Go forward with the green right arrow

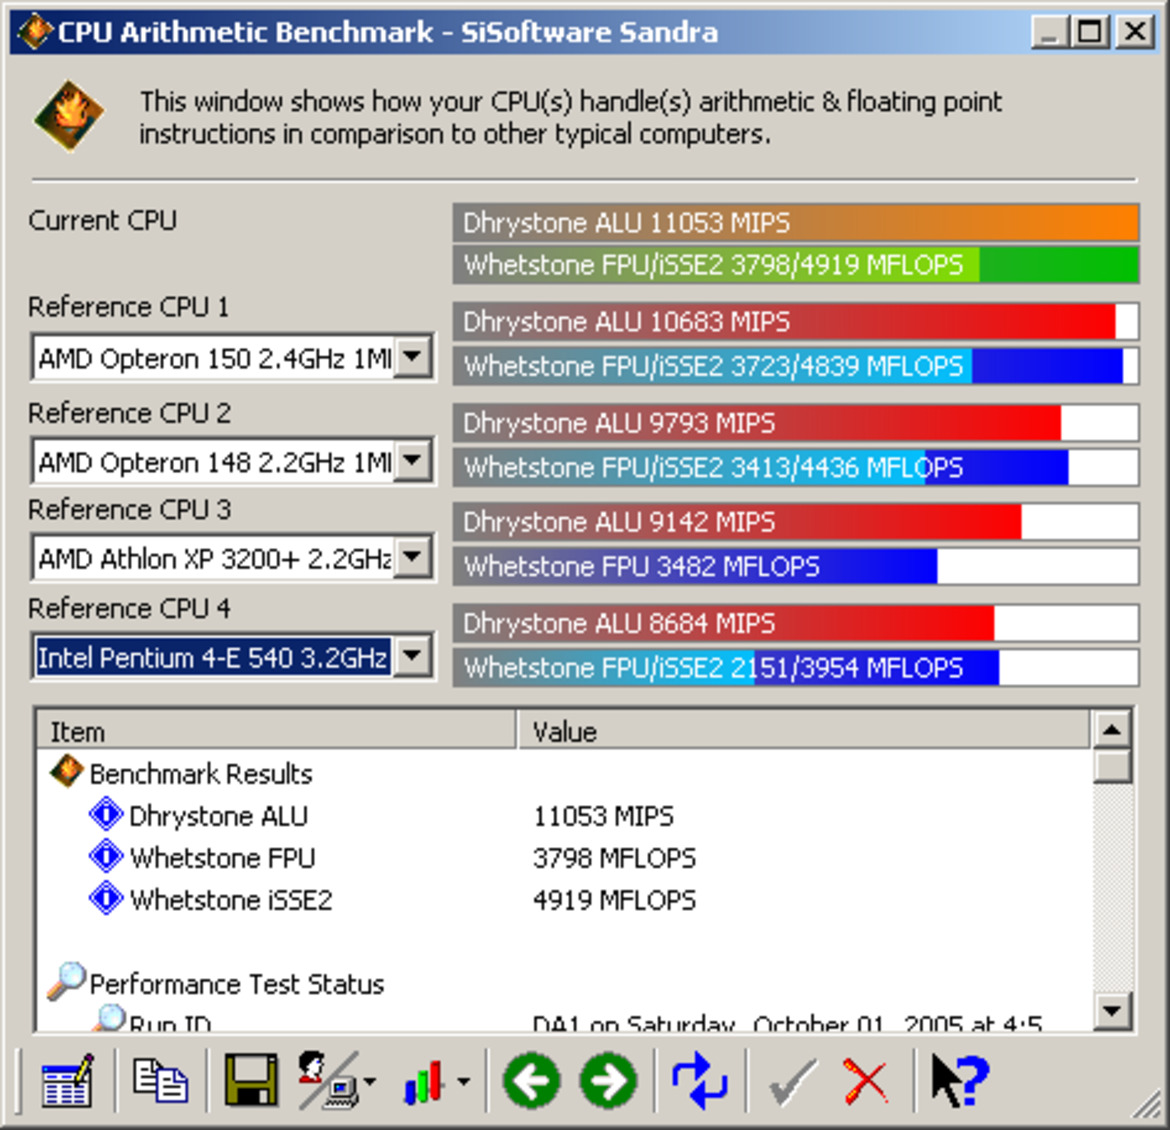tap(609, 1080)
